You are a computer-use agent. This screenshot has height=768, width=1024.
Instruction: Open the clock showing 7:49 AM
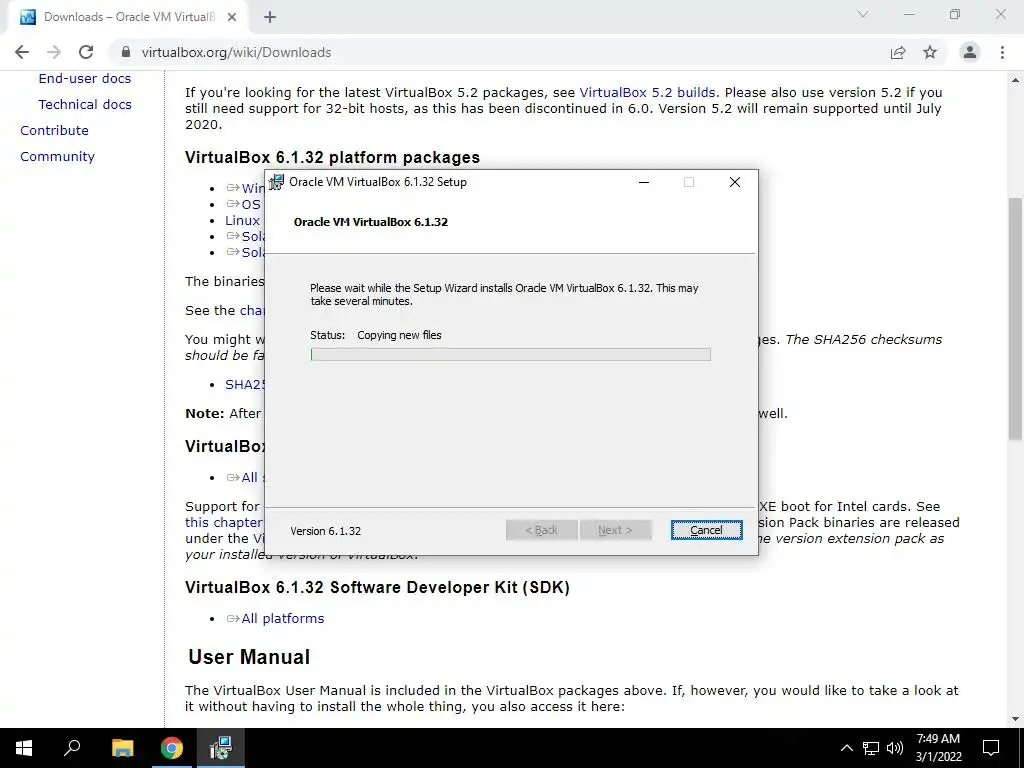pos(938,748)
